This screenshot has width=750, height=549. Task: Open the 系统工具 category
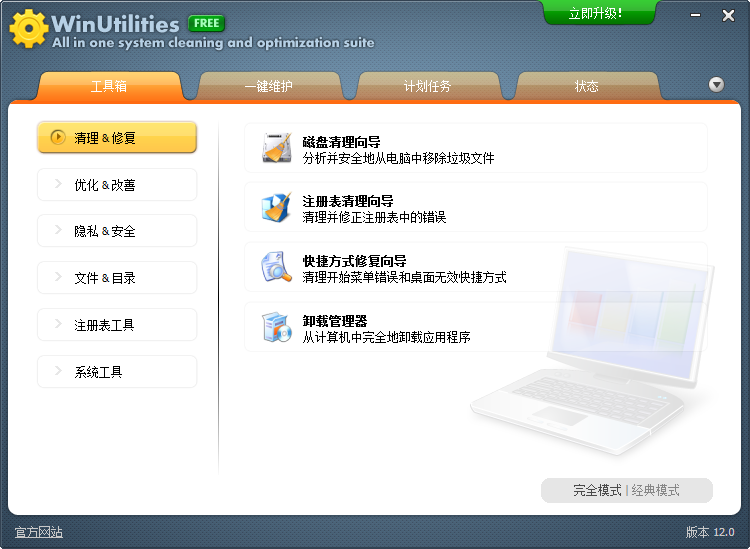coord(117,372)
